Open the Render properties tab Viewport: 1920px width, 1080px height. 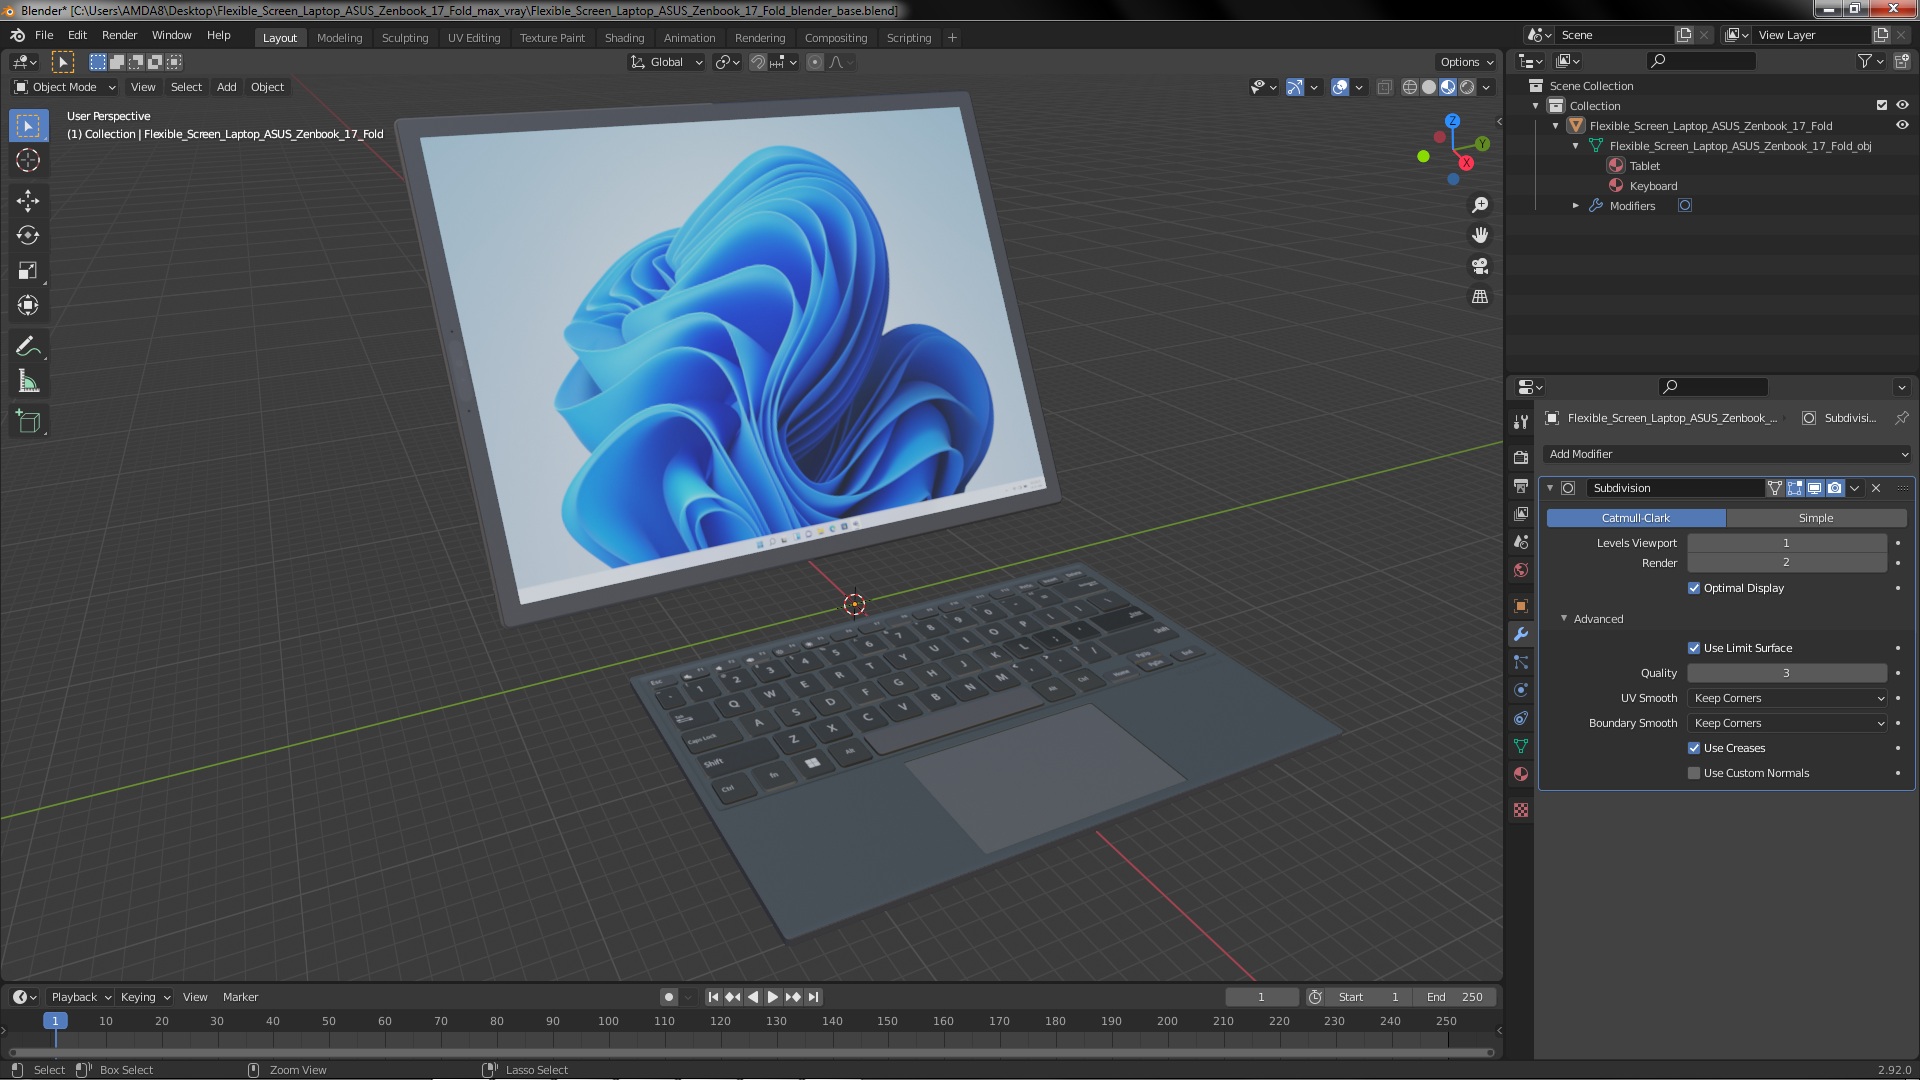coord(1521,458)
